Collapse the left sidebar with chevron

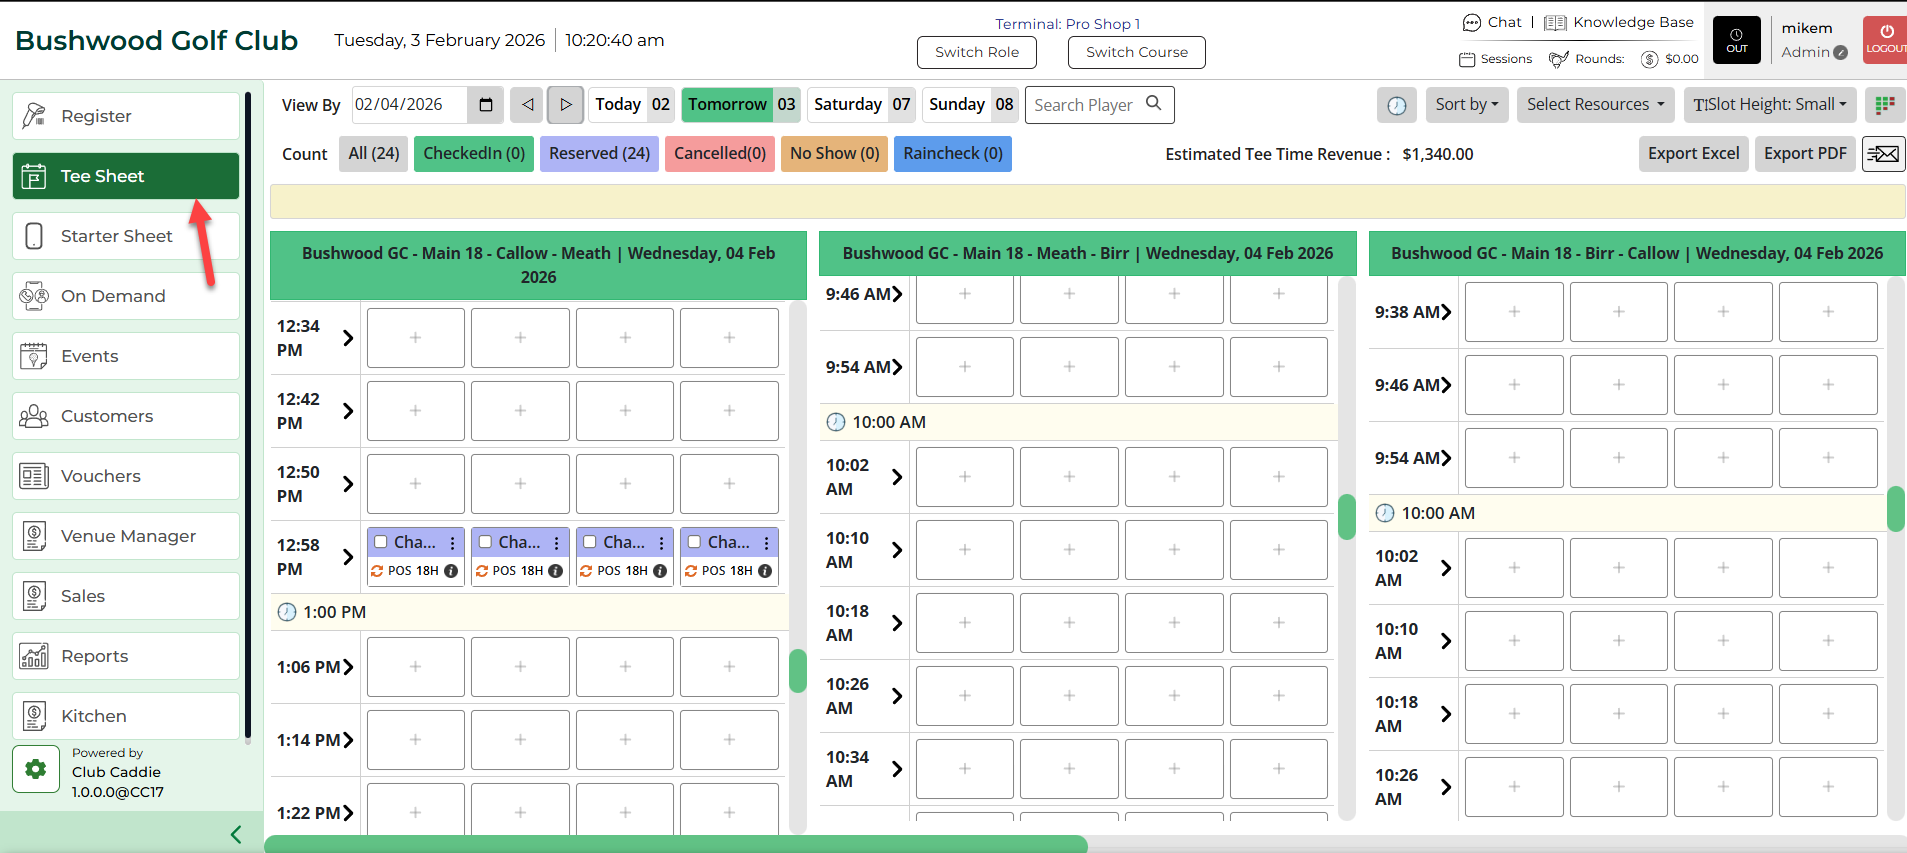236,834
